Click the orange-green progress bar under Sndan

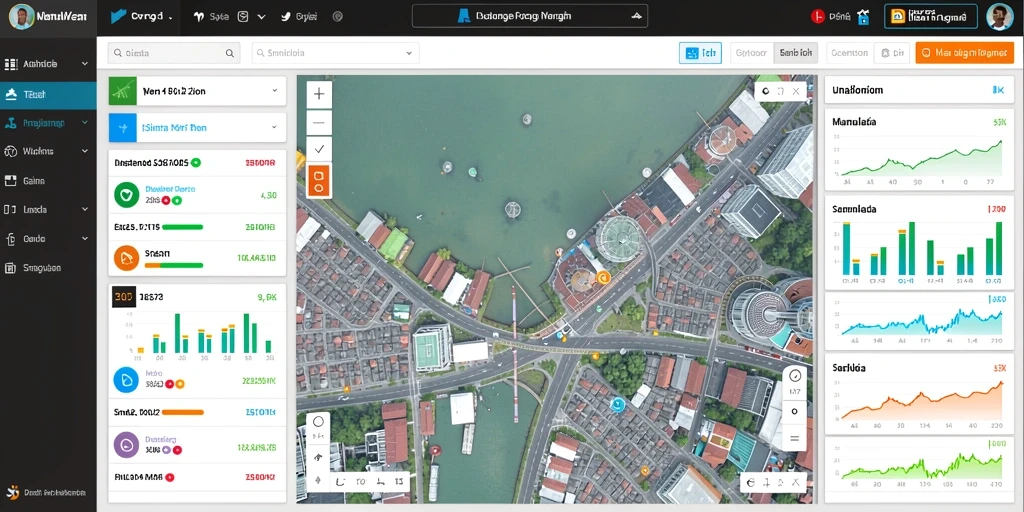[x=174, y=266]
